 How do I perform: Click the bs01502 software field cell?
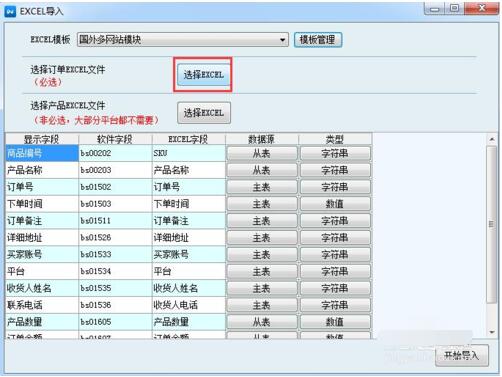115,187
